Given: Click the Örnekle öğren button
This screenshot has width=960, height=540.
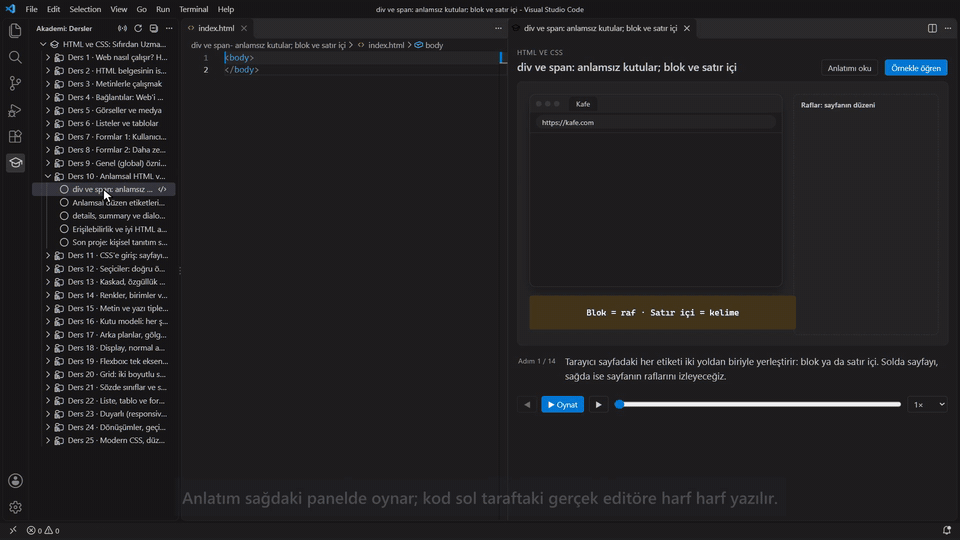Looking at the screenshot, I should [x=916, y=68].
